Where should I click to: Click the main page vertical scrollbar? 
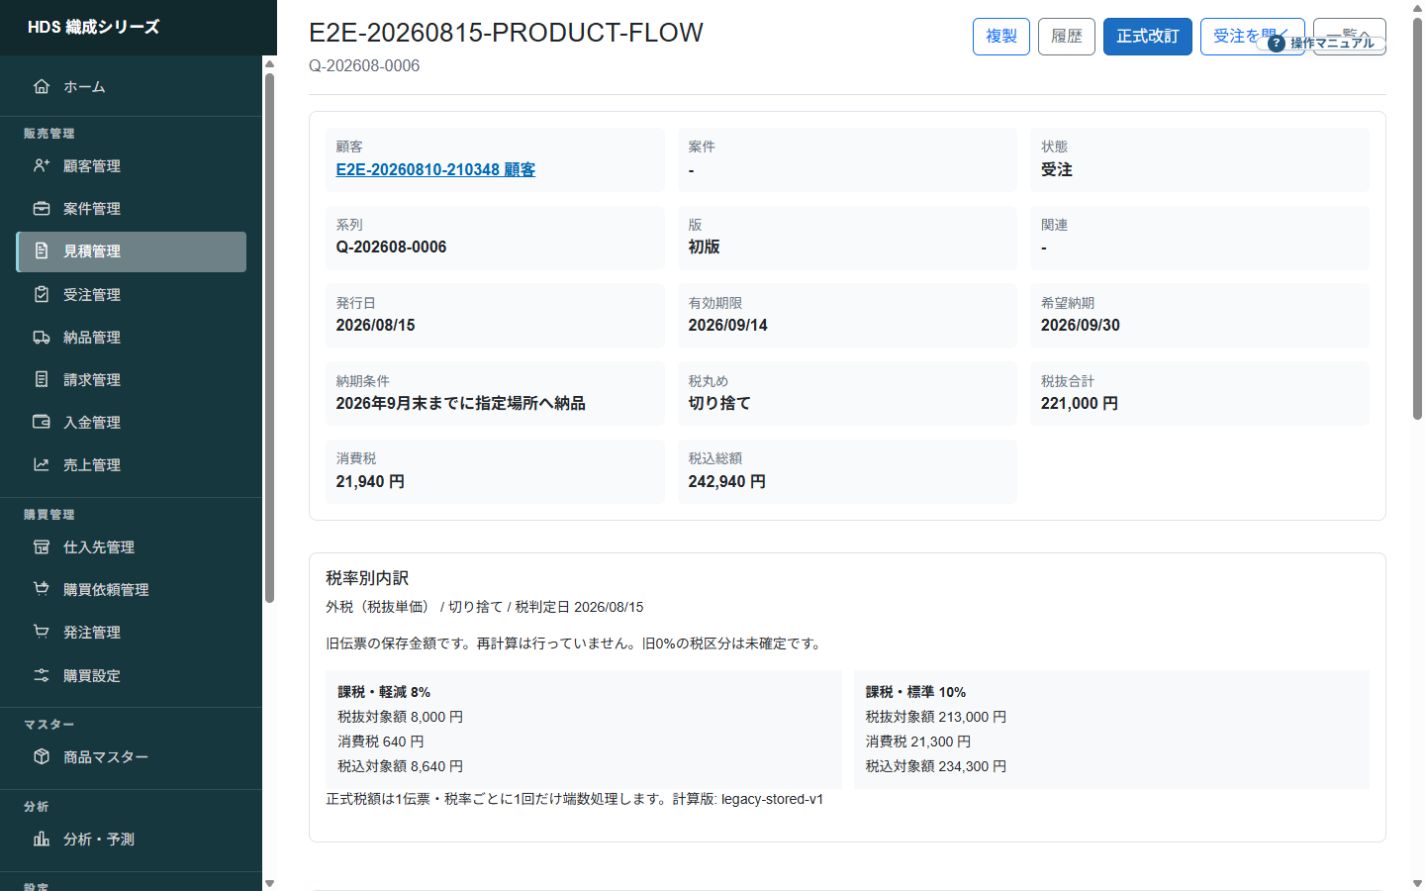(1417, 220)
